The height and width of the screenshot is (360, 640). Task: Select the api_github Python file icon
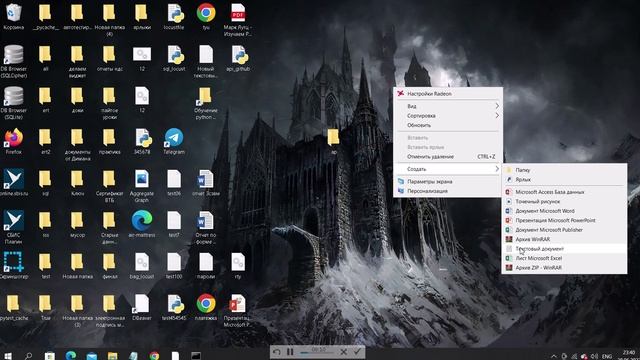click(238, 58)
